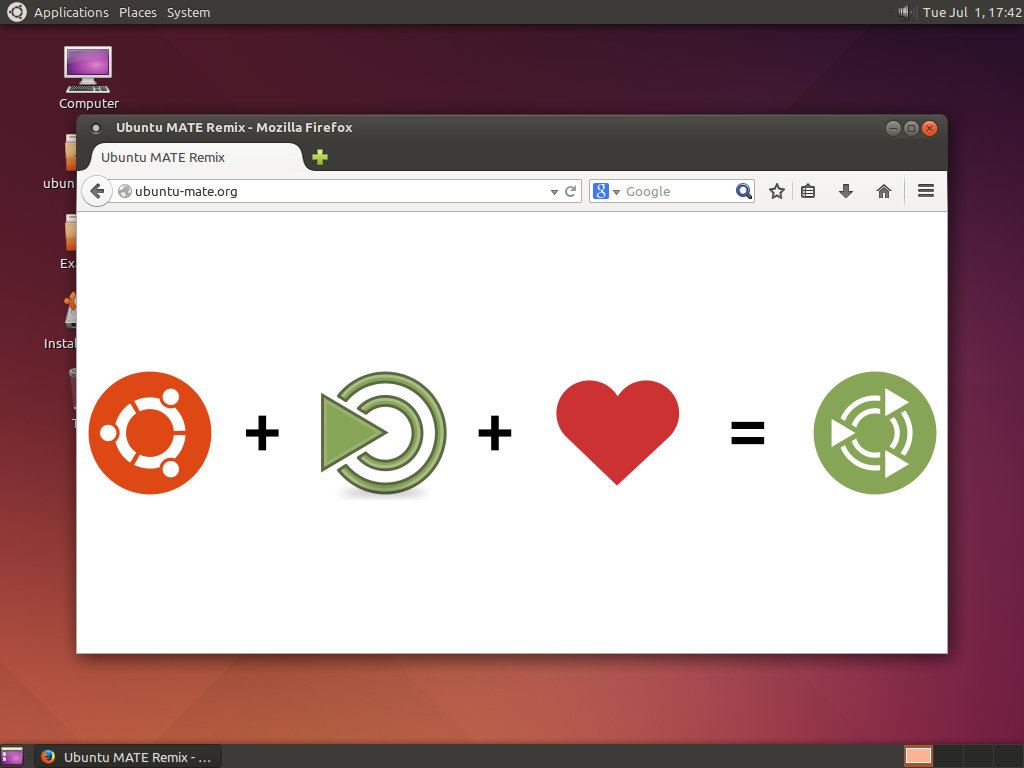Open the Places menu
1024x768 pixels.
pos(137,12)
